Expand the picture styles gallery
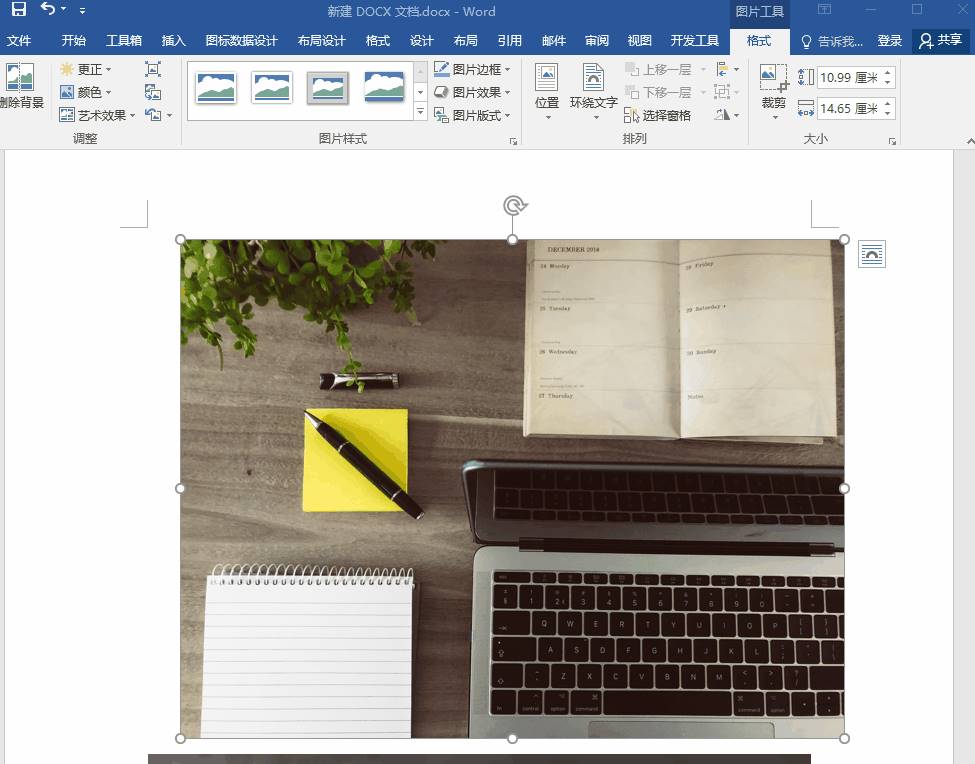Screen dimensions: 975x764 (x=420, y=112)
